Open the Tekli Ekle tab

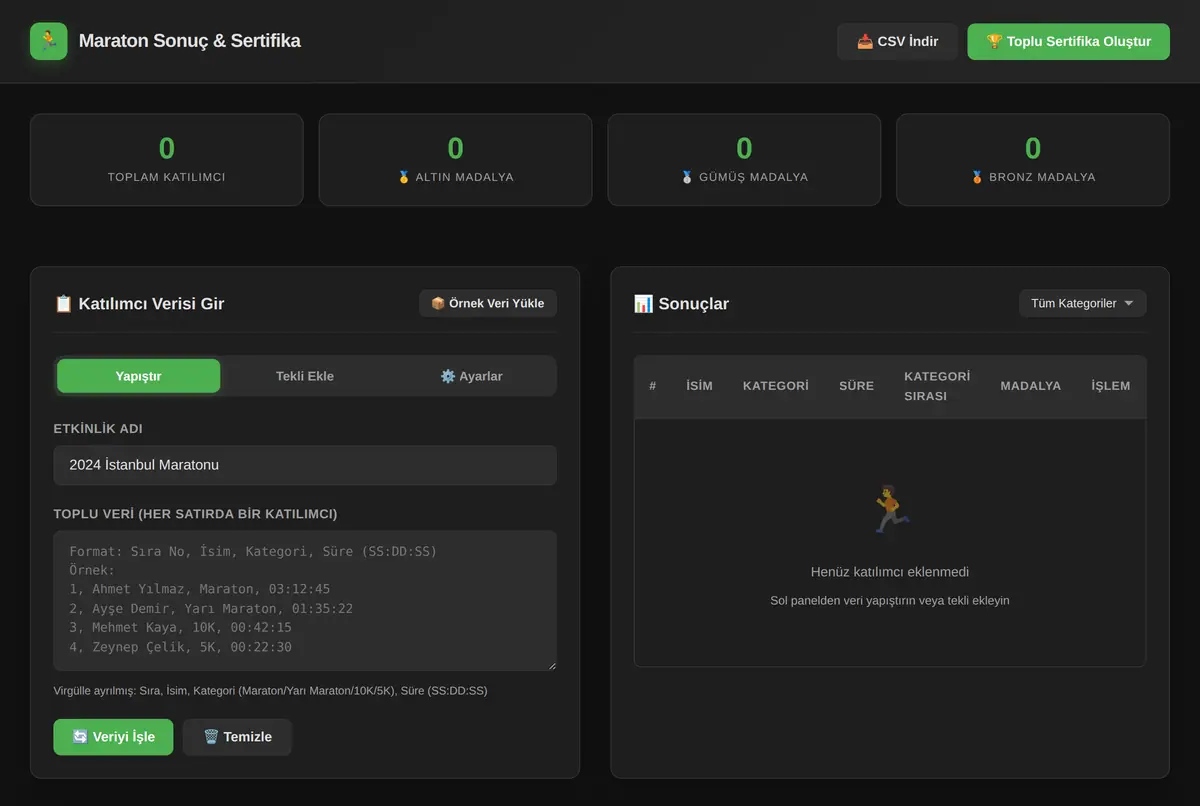point(305,376)
